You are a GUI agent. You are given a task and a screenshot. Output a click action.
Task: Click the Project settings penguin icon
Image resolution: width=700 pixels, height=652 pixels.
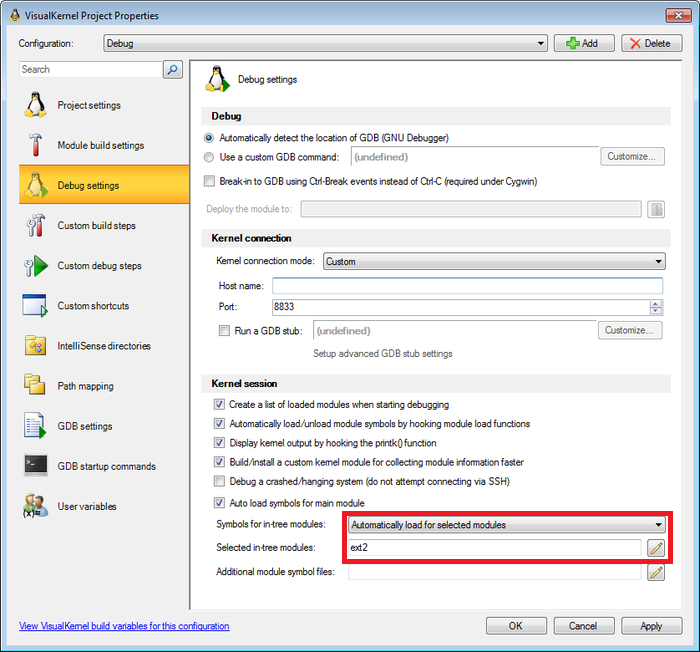[35, 105]
